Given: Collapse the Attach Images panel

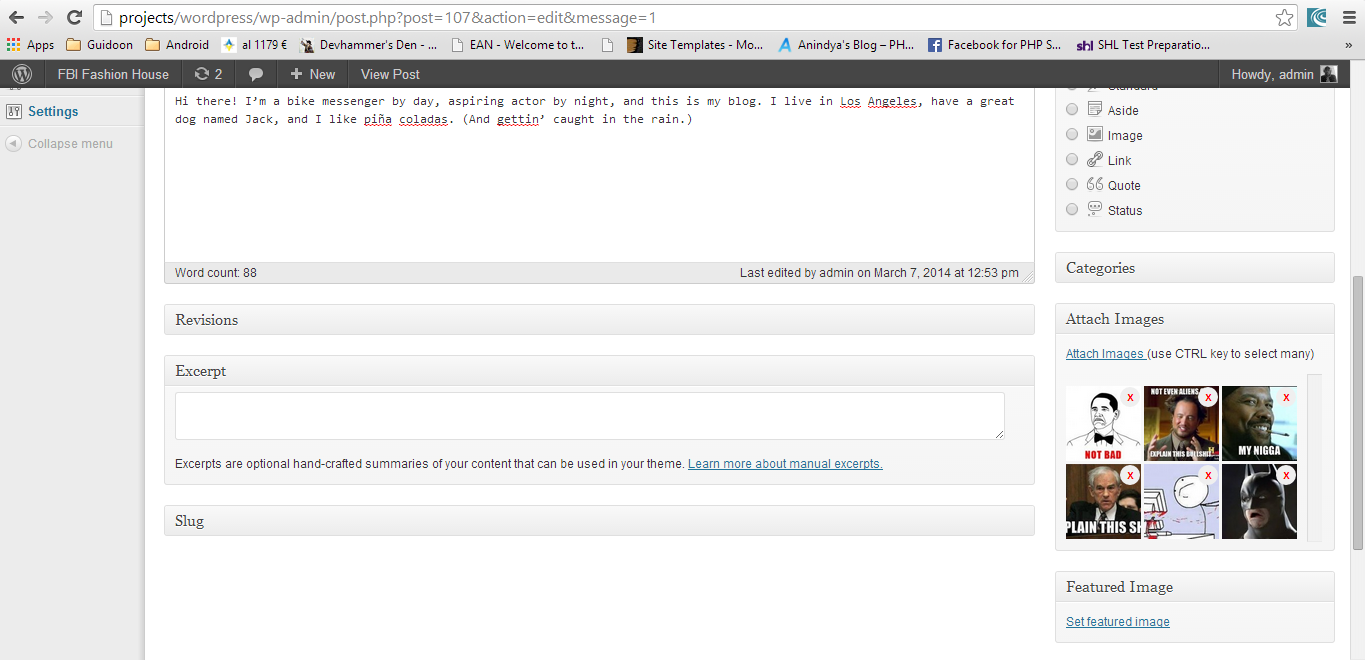Looking at the screenshot, I should [x=1194, y=319].
